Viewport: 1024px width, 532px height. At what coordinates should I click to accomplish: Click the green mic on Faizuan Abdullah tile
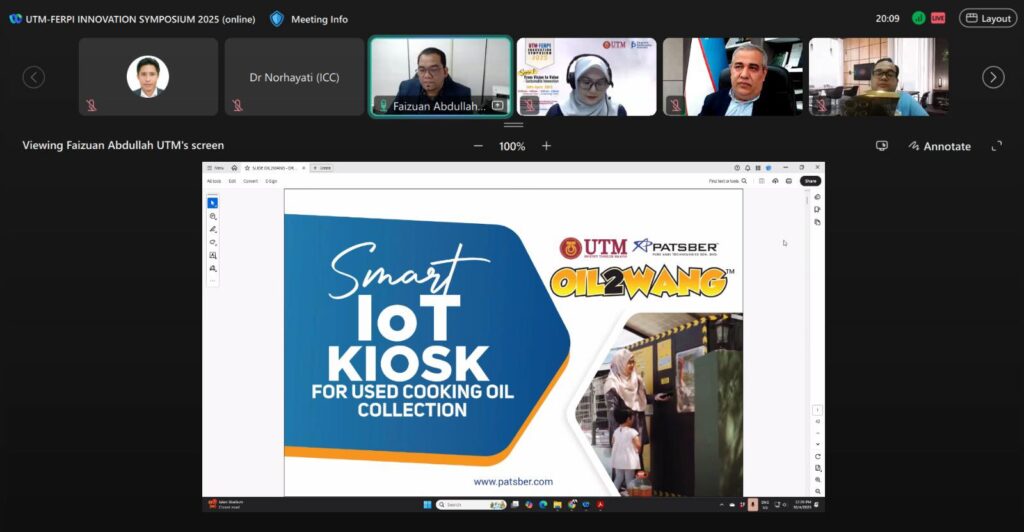click(383, 105)
